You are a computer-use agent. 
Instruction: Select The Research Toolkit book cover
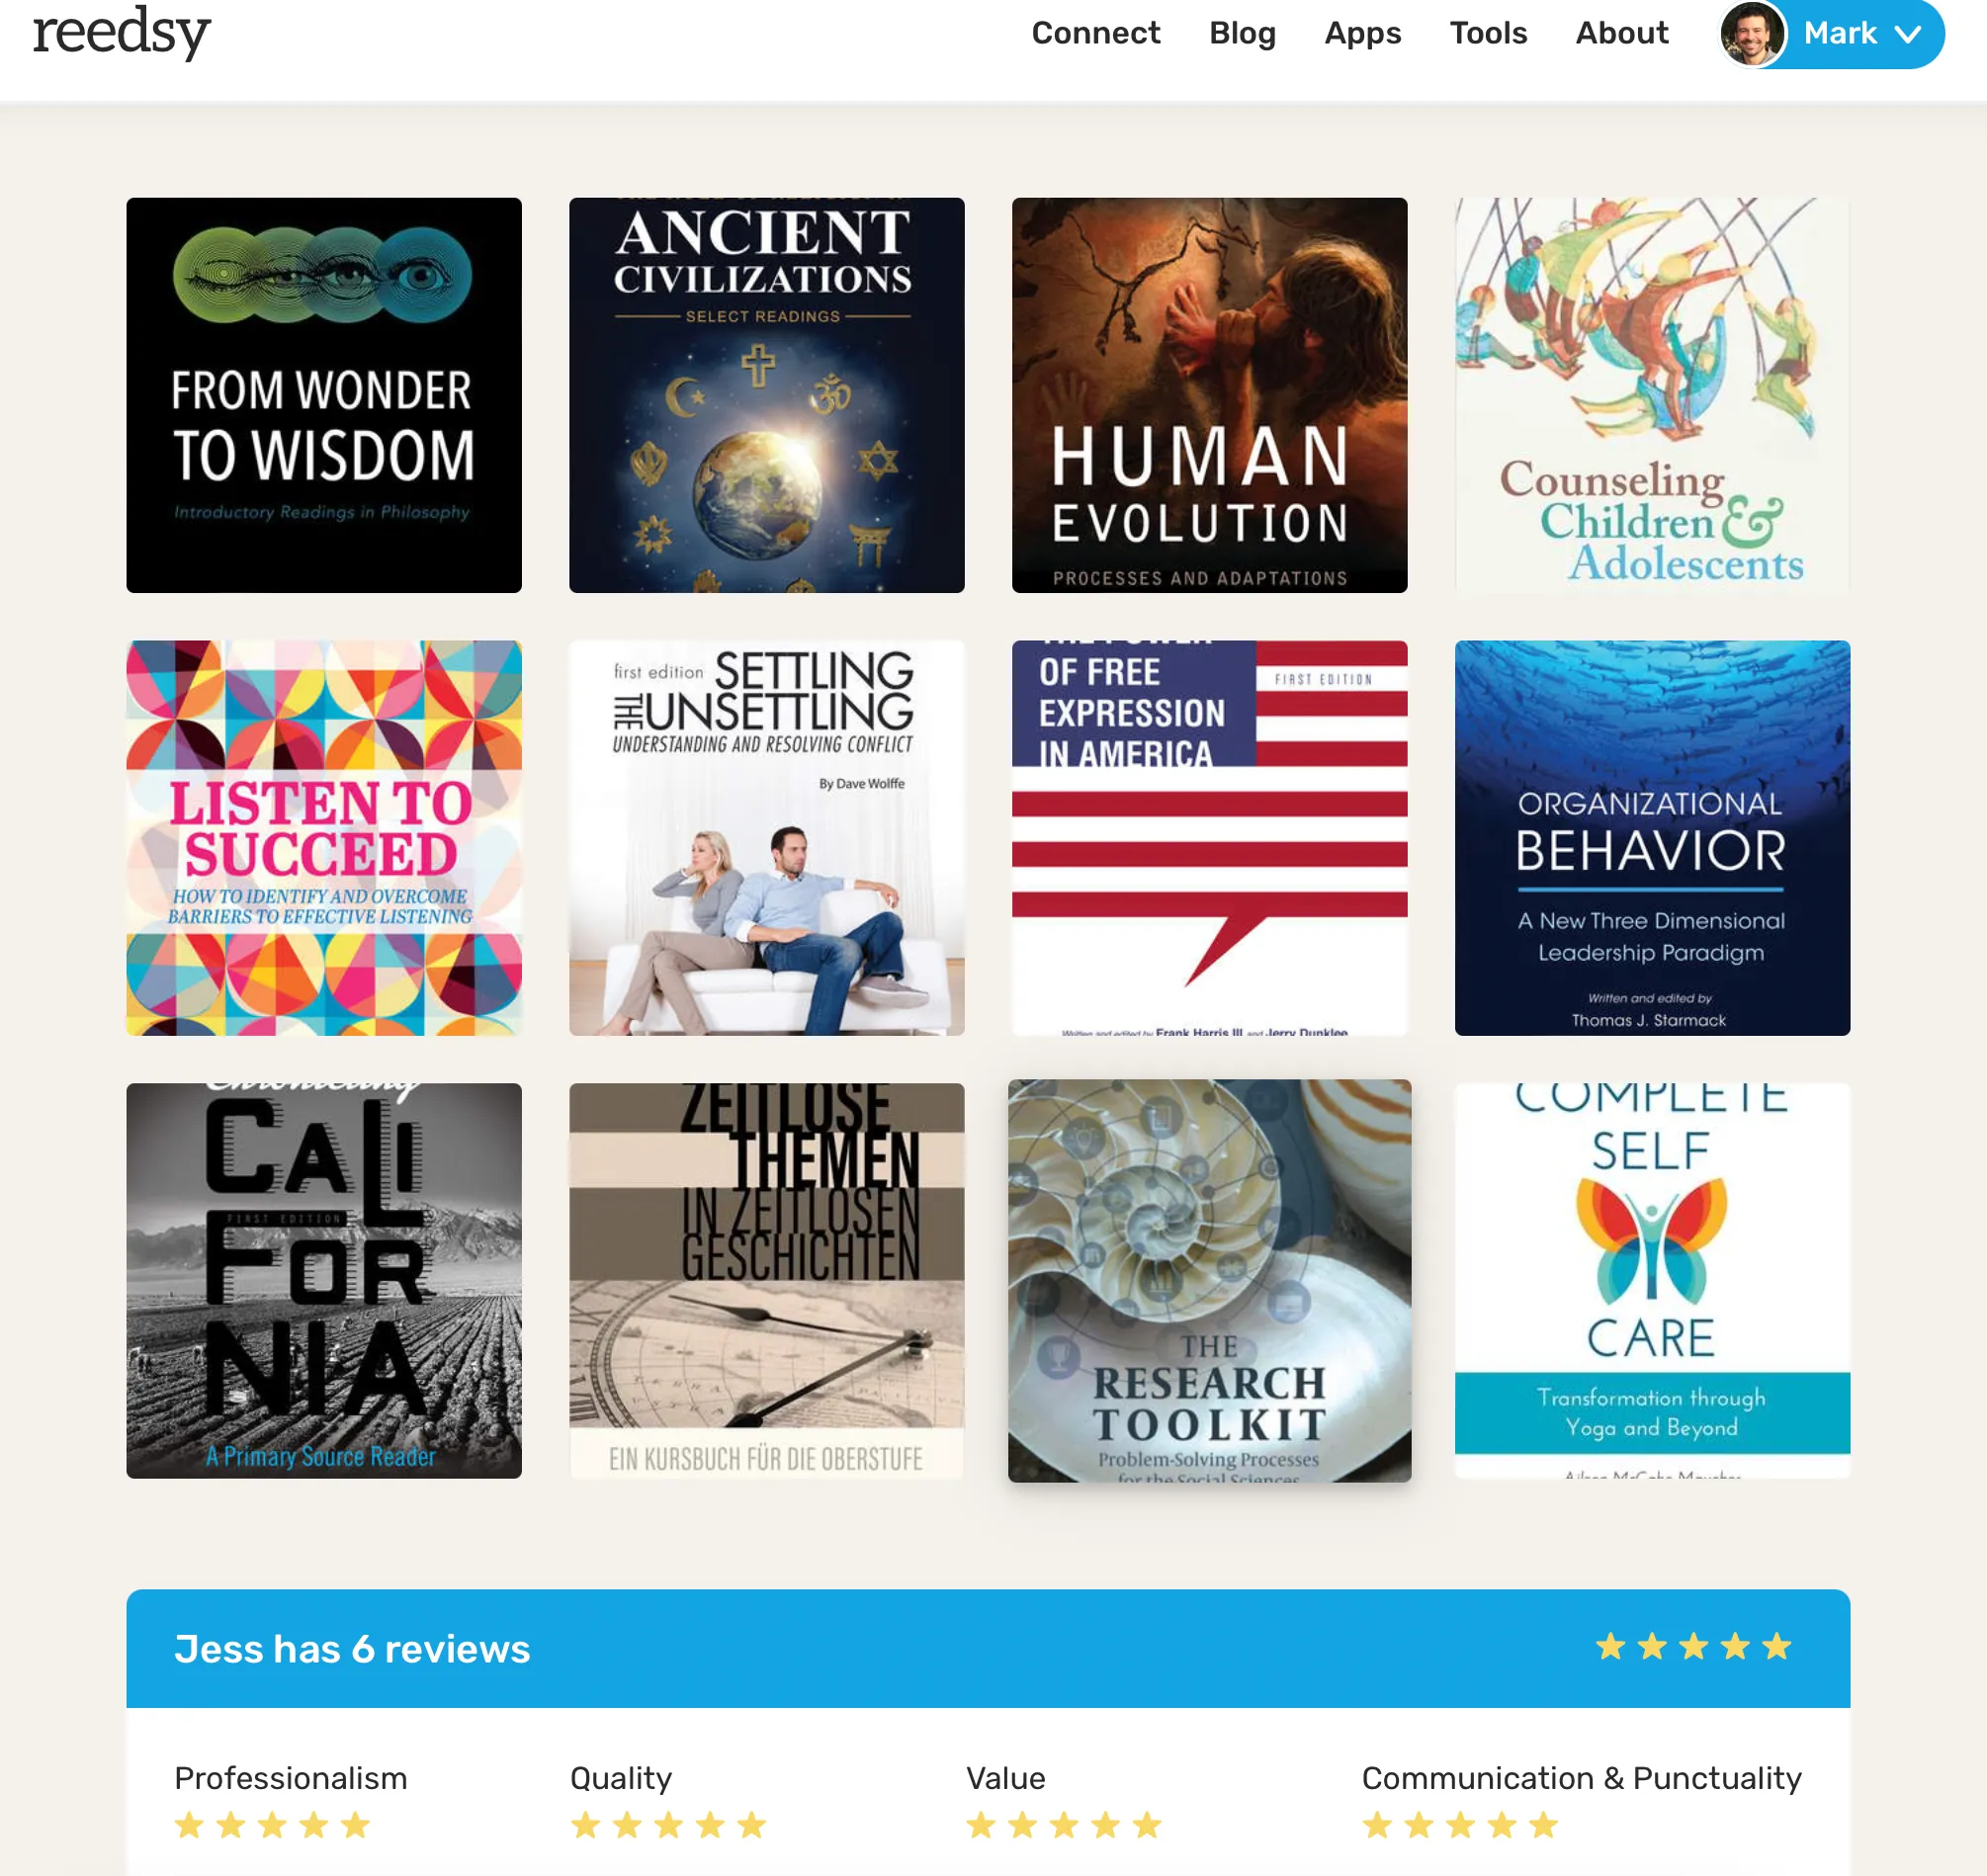1209,1281
